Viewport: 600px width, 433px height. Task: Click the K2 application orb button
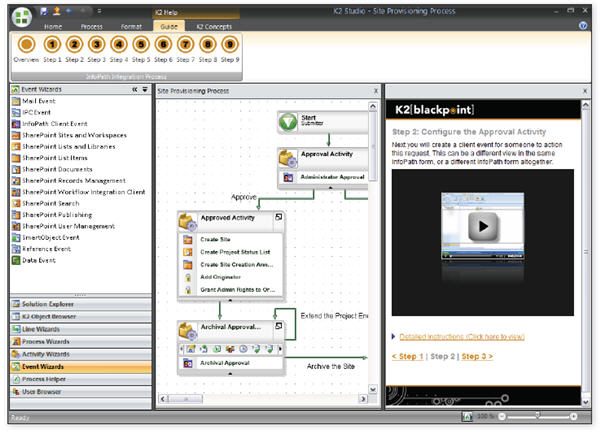(18, 17)
